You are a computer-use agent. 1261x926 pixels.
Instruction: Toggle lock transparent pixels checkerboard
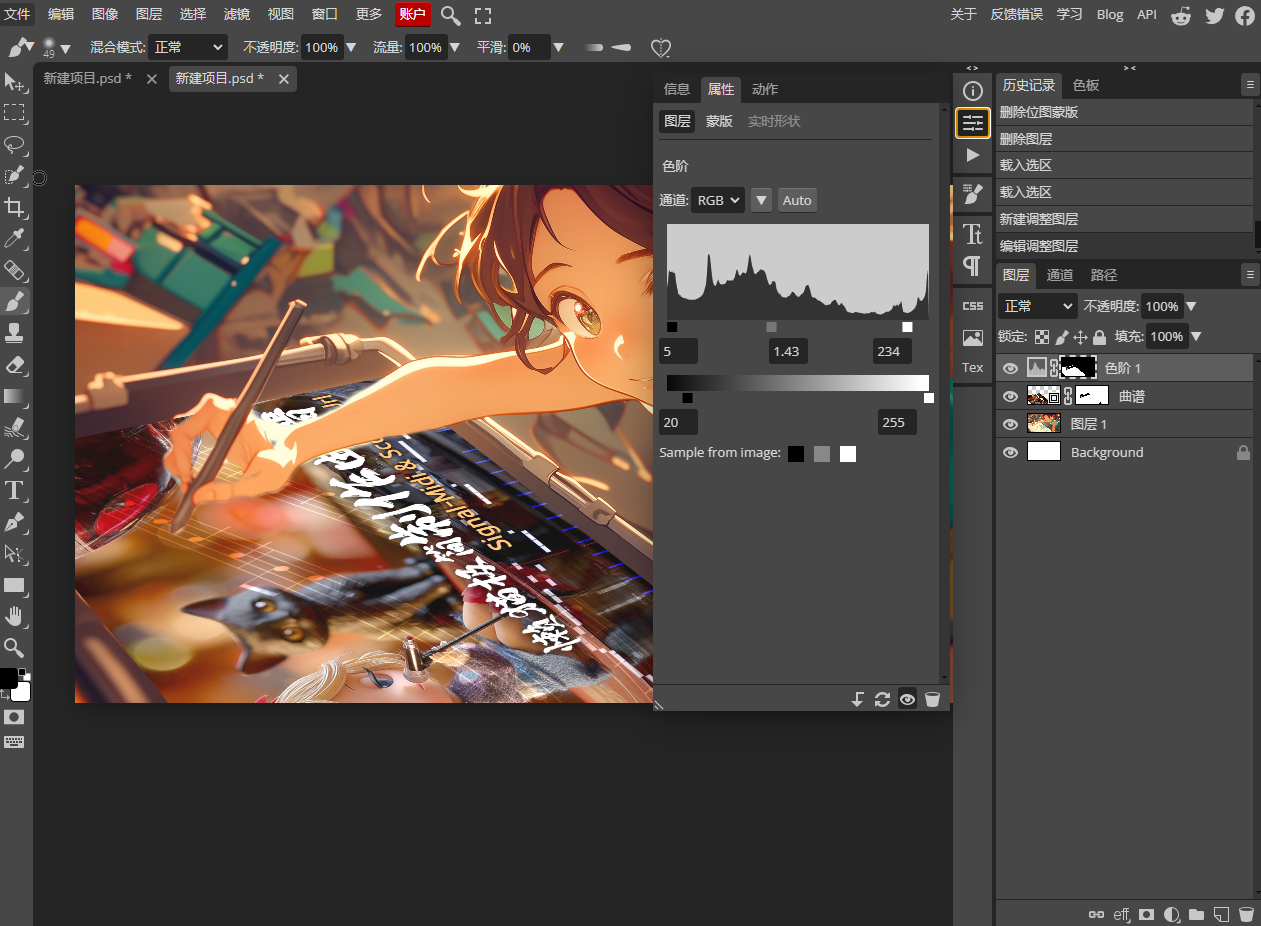(1042, 337)
